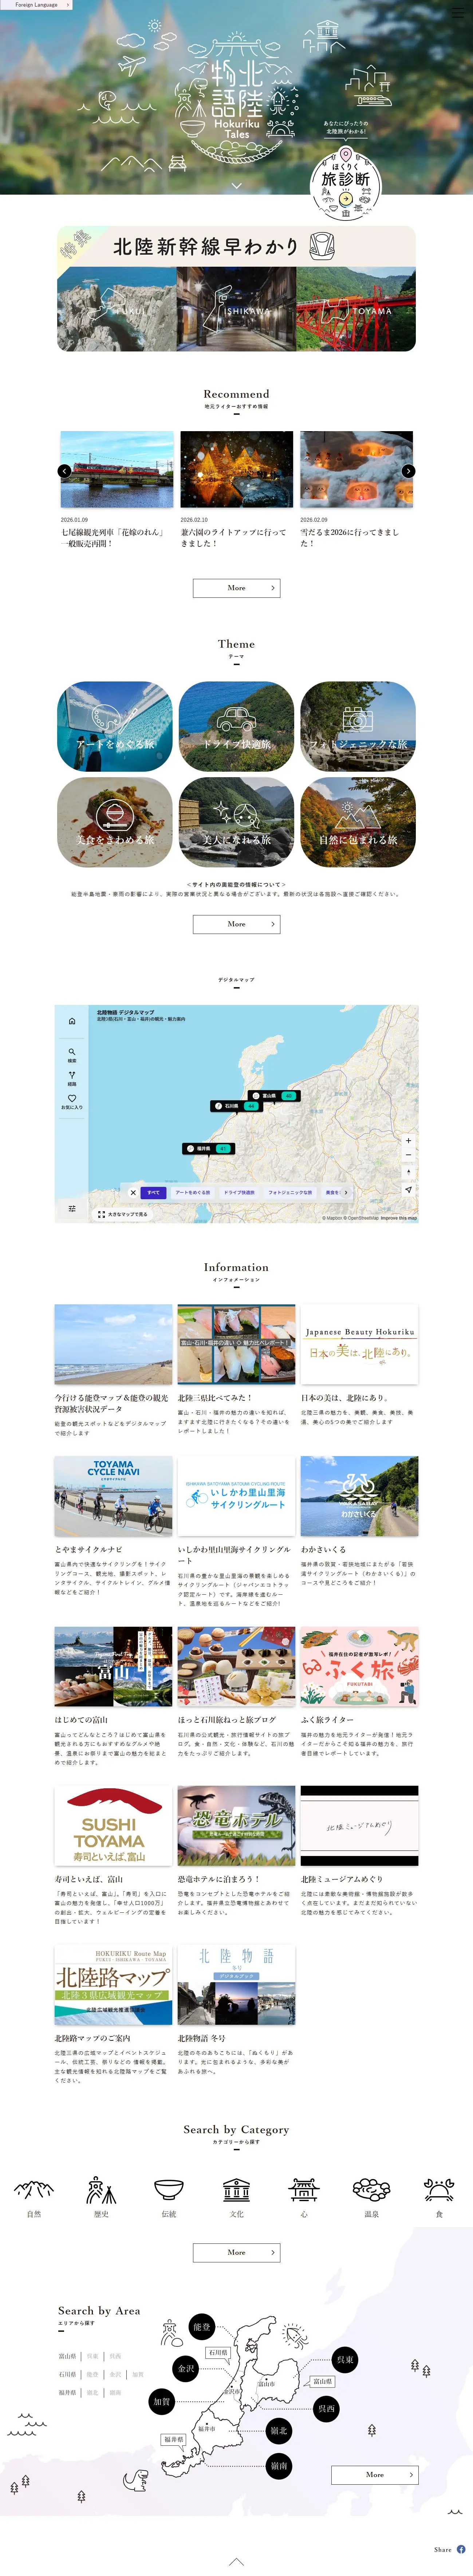Open the 美食をきわめる旅 theme card
The width and height of the screenshot is (473, 2576).
click(x=115, y=822)
